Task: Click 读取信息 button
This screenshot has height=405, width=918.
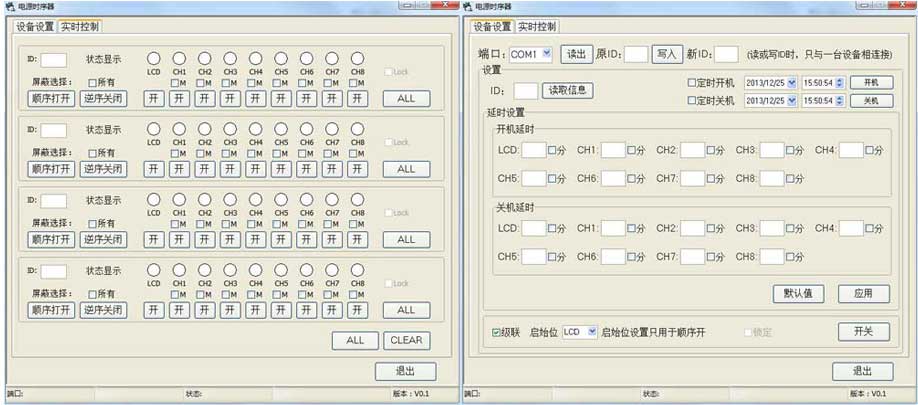Action: tap(567, 91)
